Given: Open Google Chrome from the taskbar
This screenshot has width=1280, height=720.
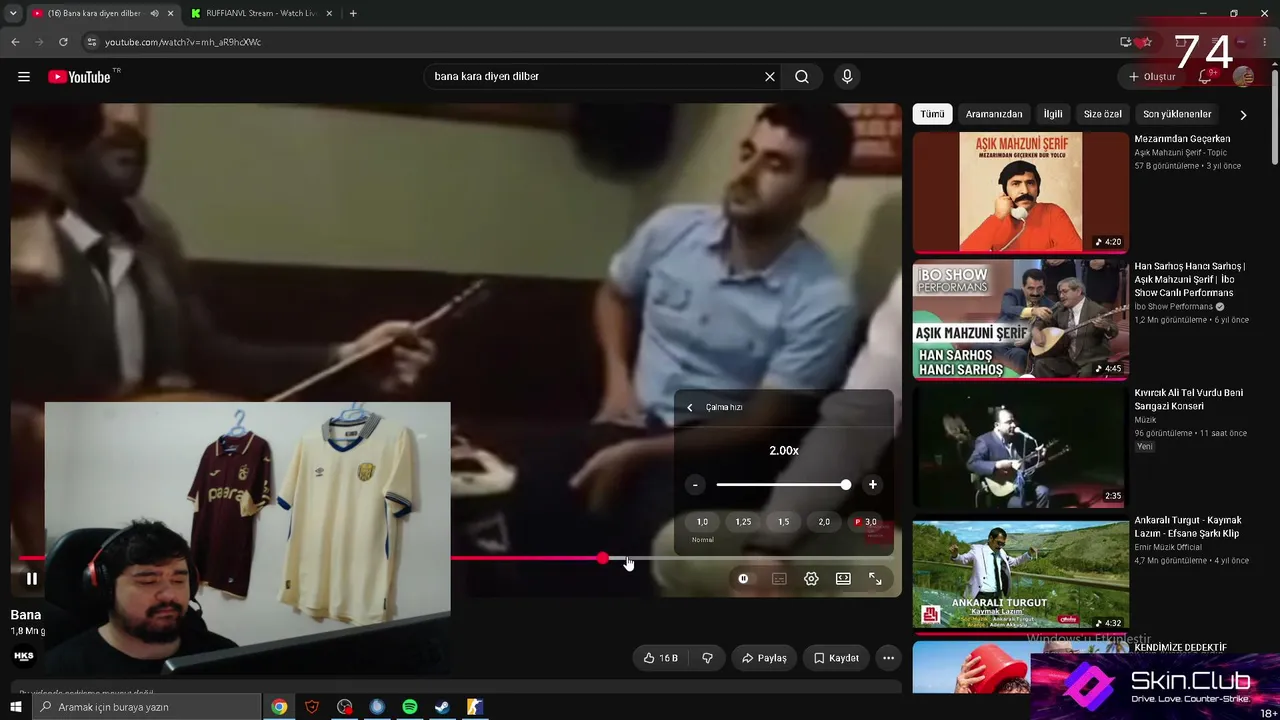Looking at the screenshot, I should [x=279, y=707].
